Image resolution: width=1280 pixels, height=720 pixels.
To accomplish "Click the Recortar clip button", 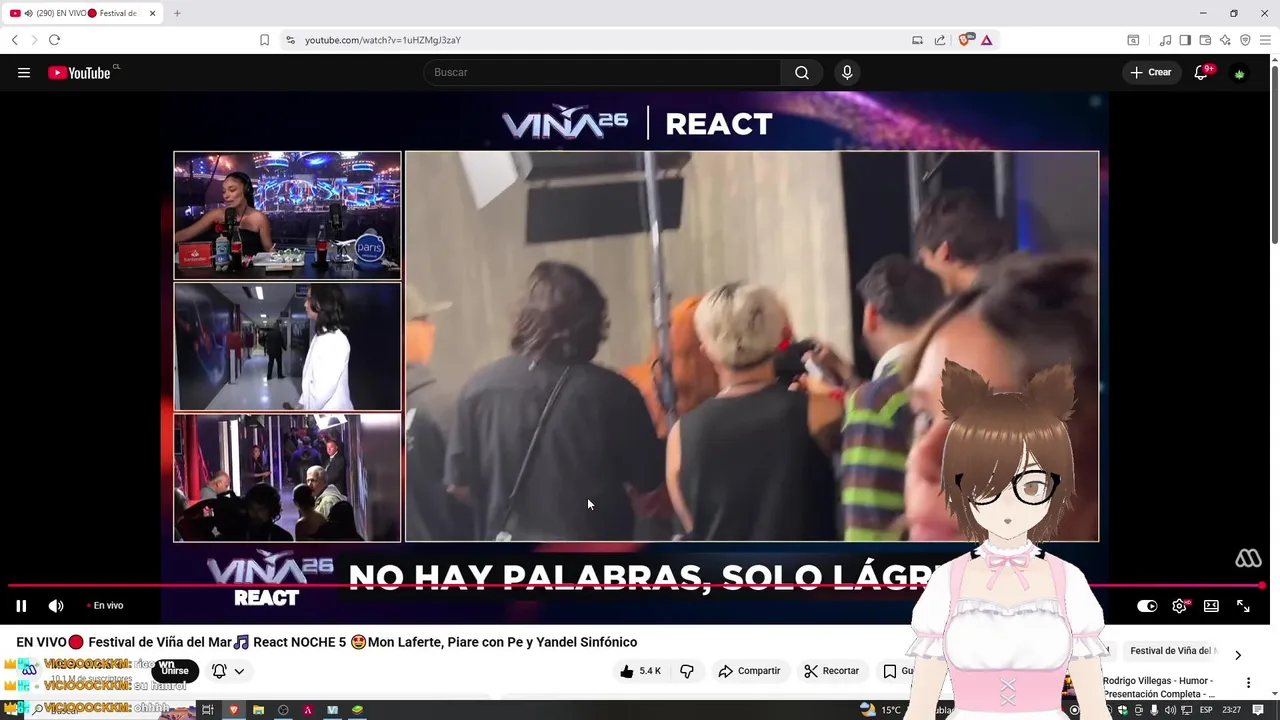I will click(832, 671).
